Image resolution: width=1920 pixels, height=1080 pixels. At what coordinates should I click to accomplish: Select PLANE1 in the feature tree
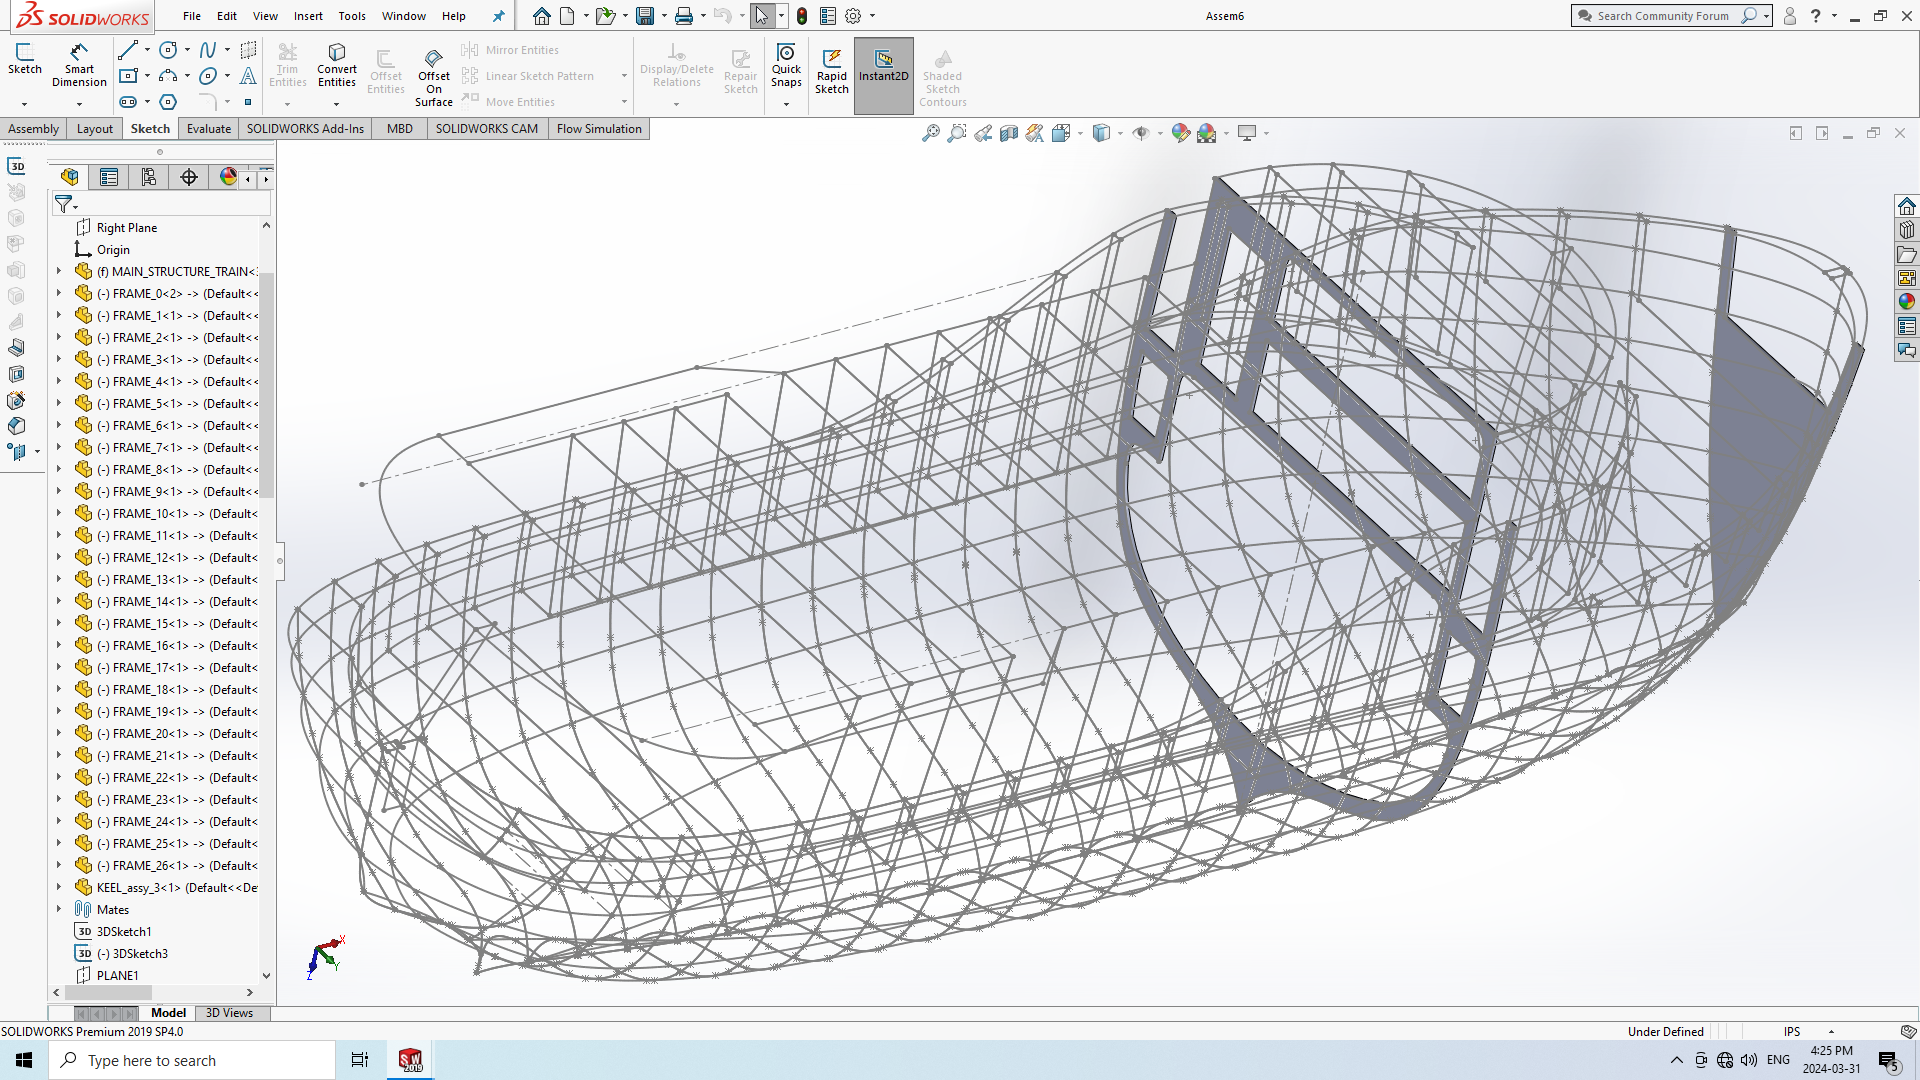(x=118, y=975)
